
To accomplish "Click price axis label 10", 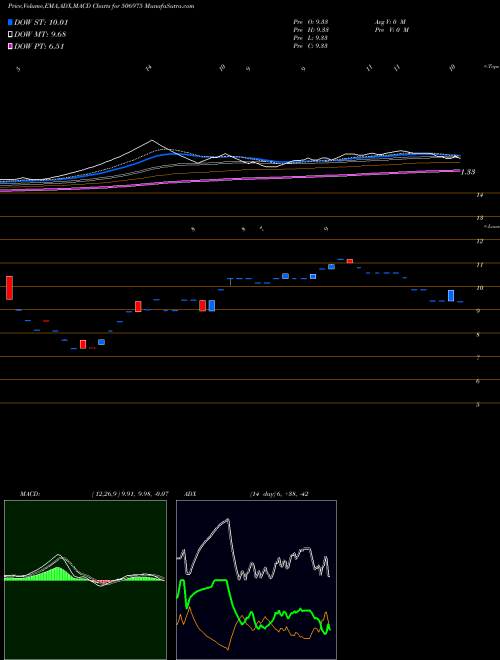I will (479, 288).
